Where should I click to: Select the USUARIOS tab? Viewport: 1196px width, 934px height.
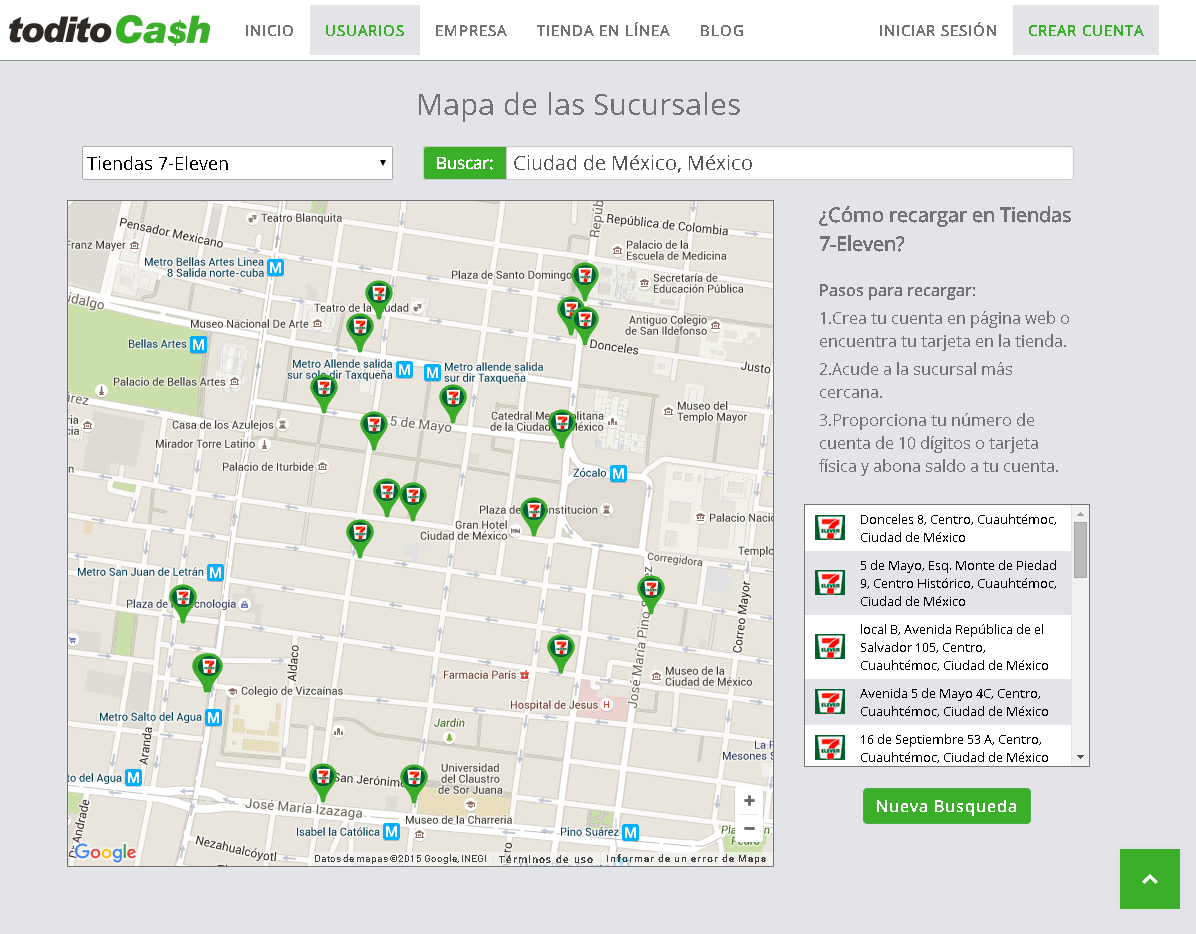coord(365,30)
